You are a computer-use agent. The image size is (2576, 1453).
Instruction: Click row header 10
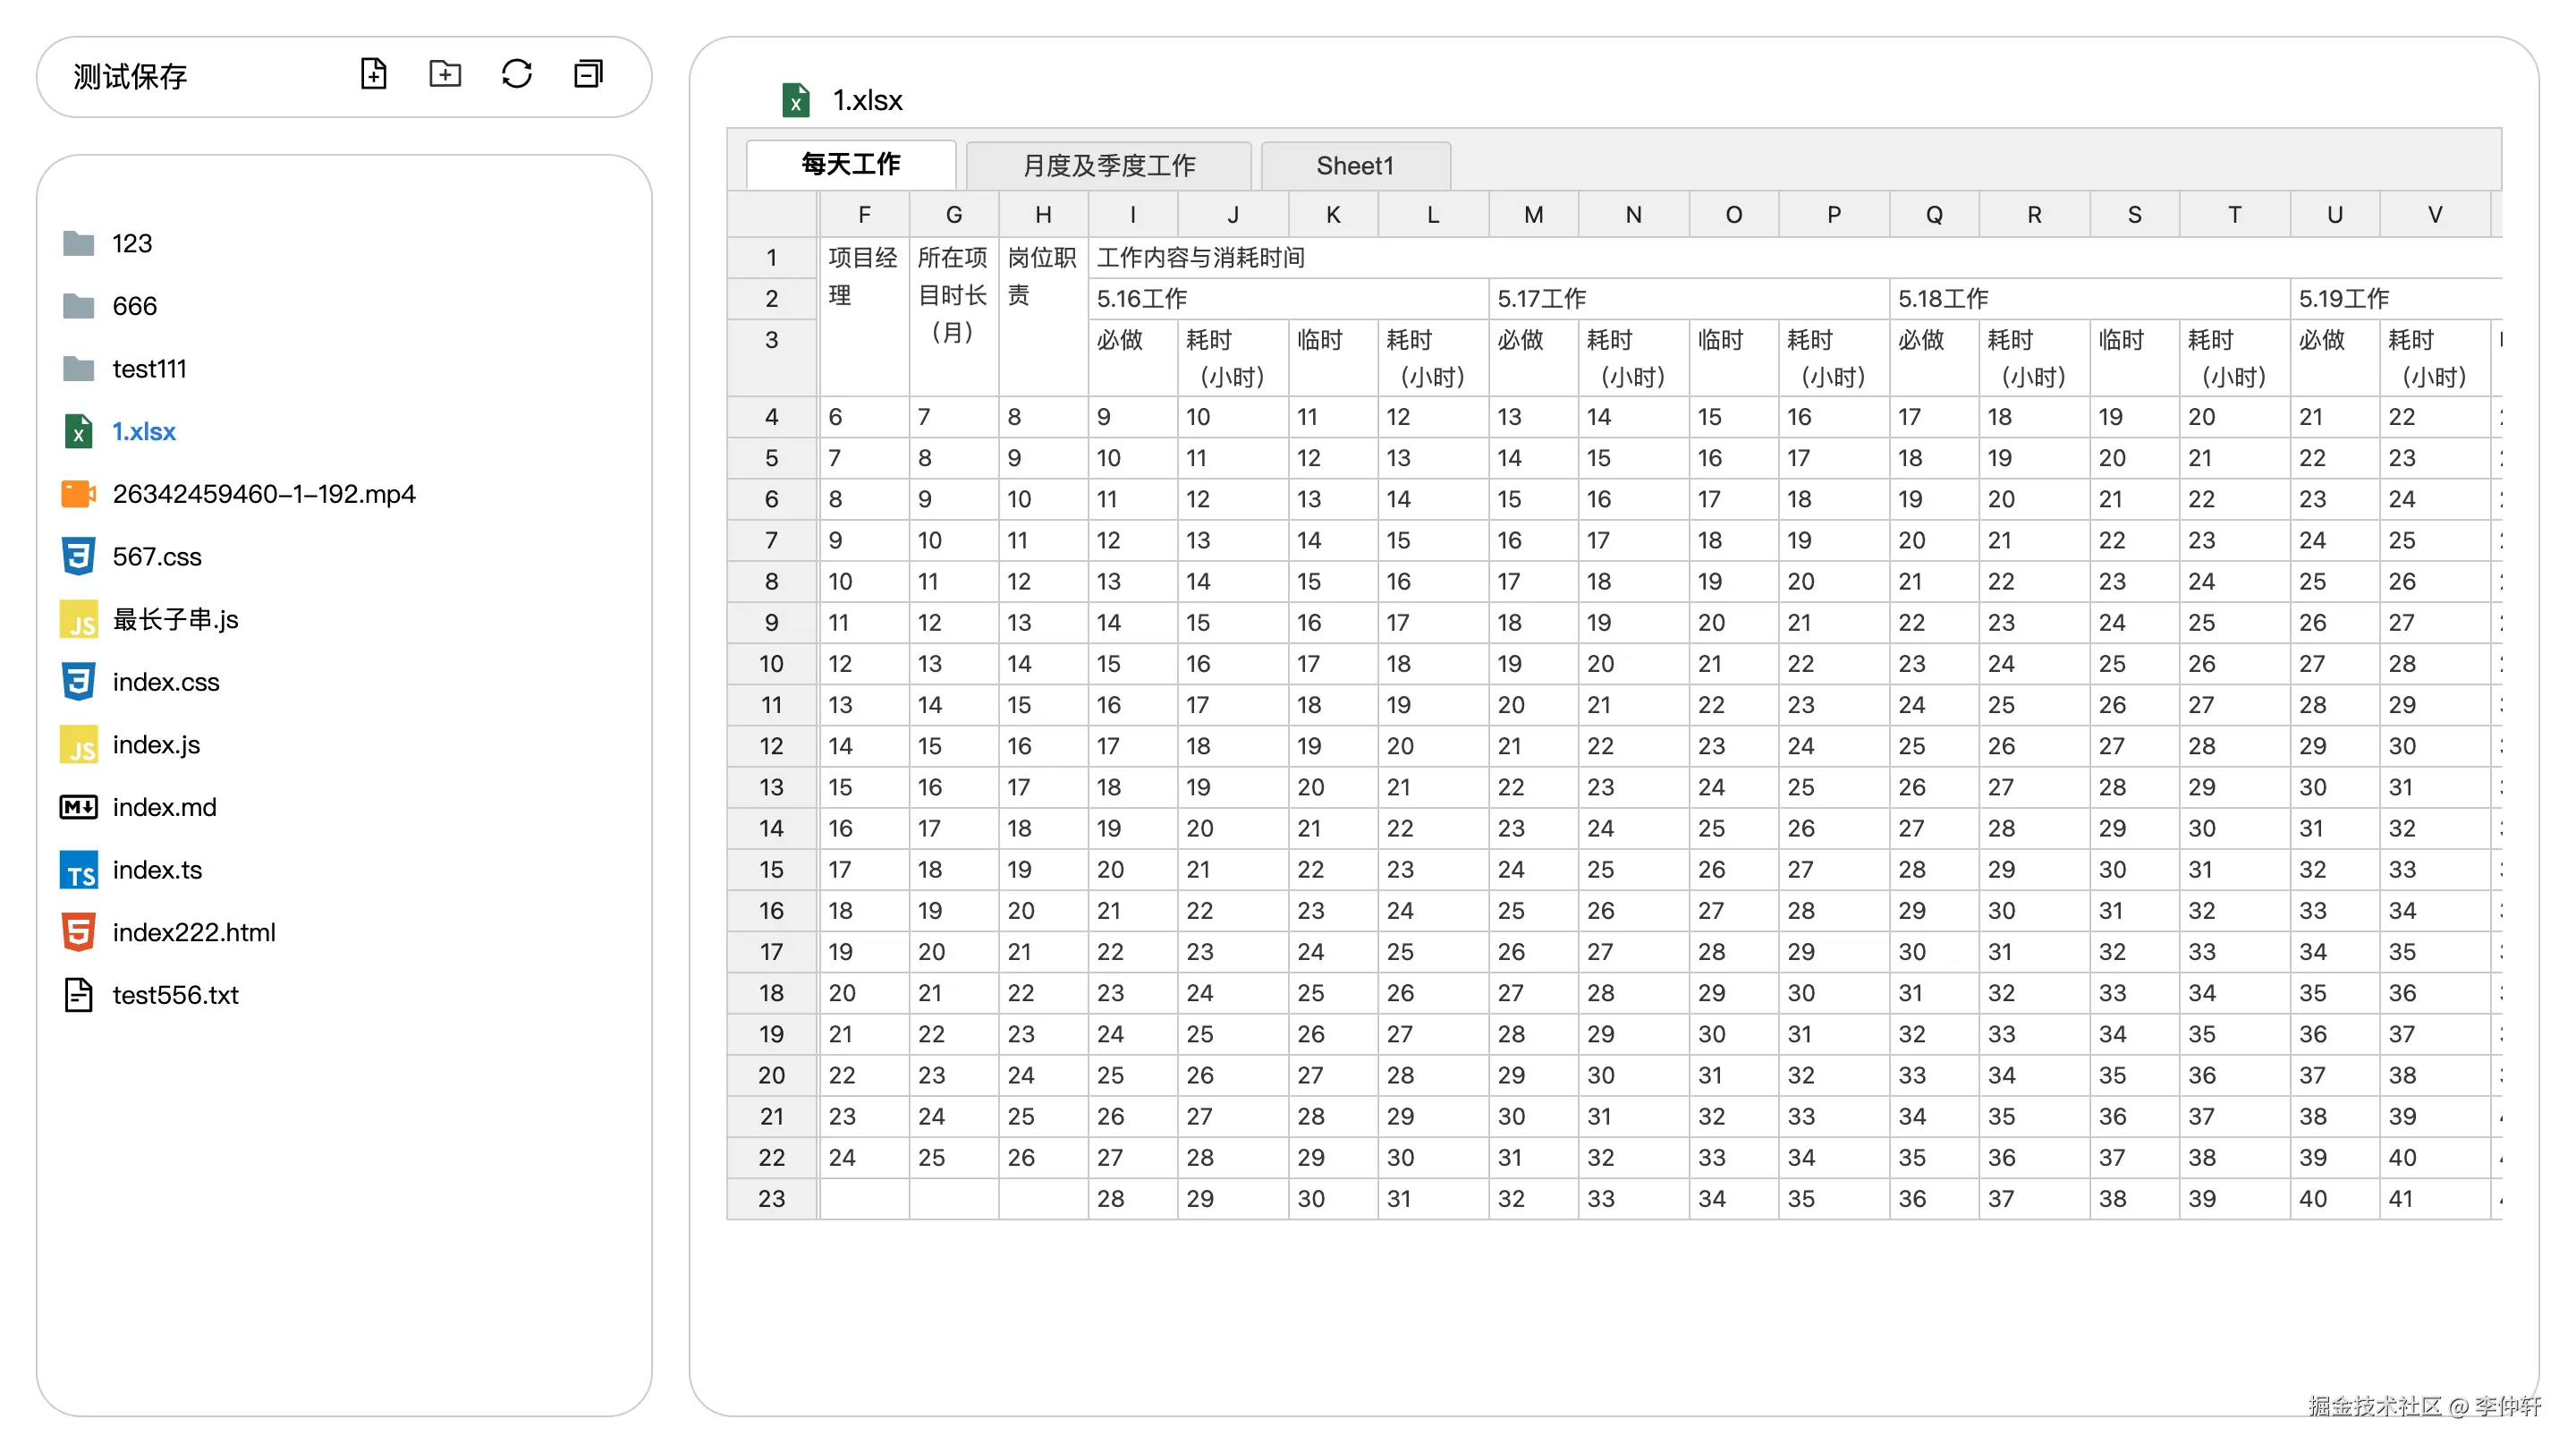pyautogui.click(x=771, y=664)
